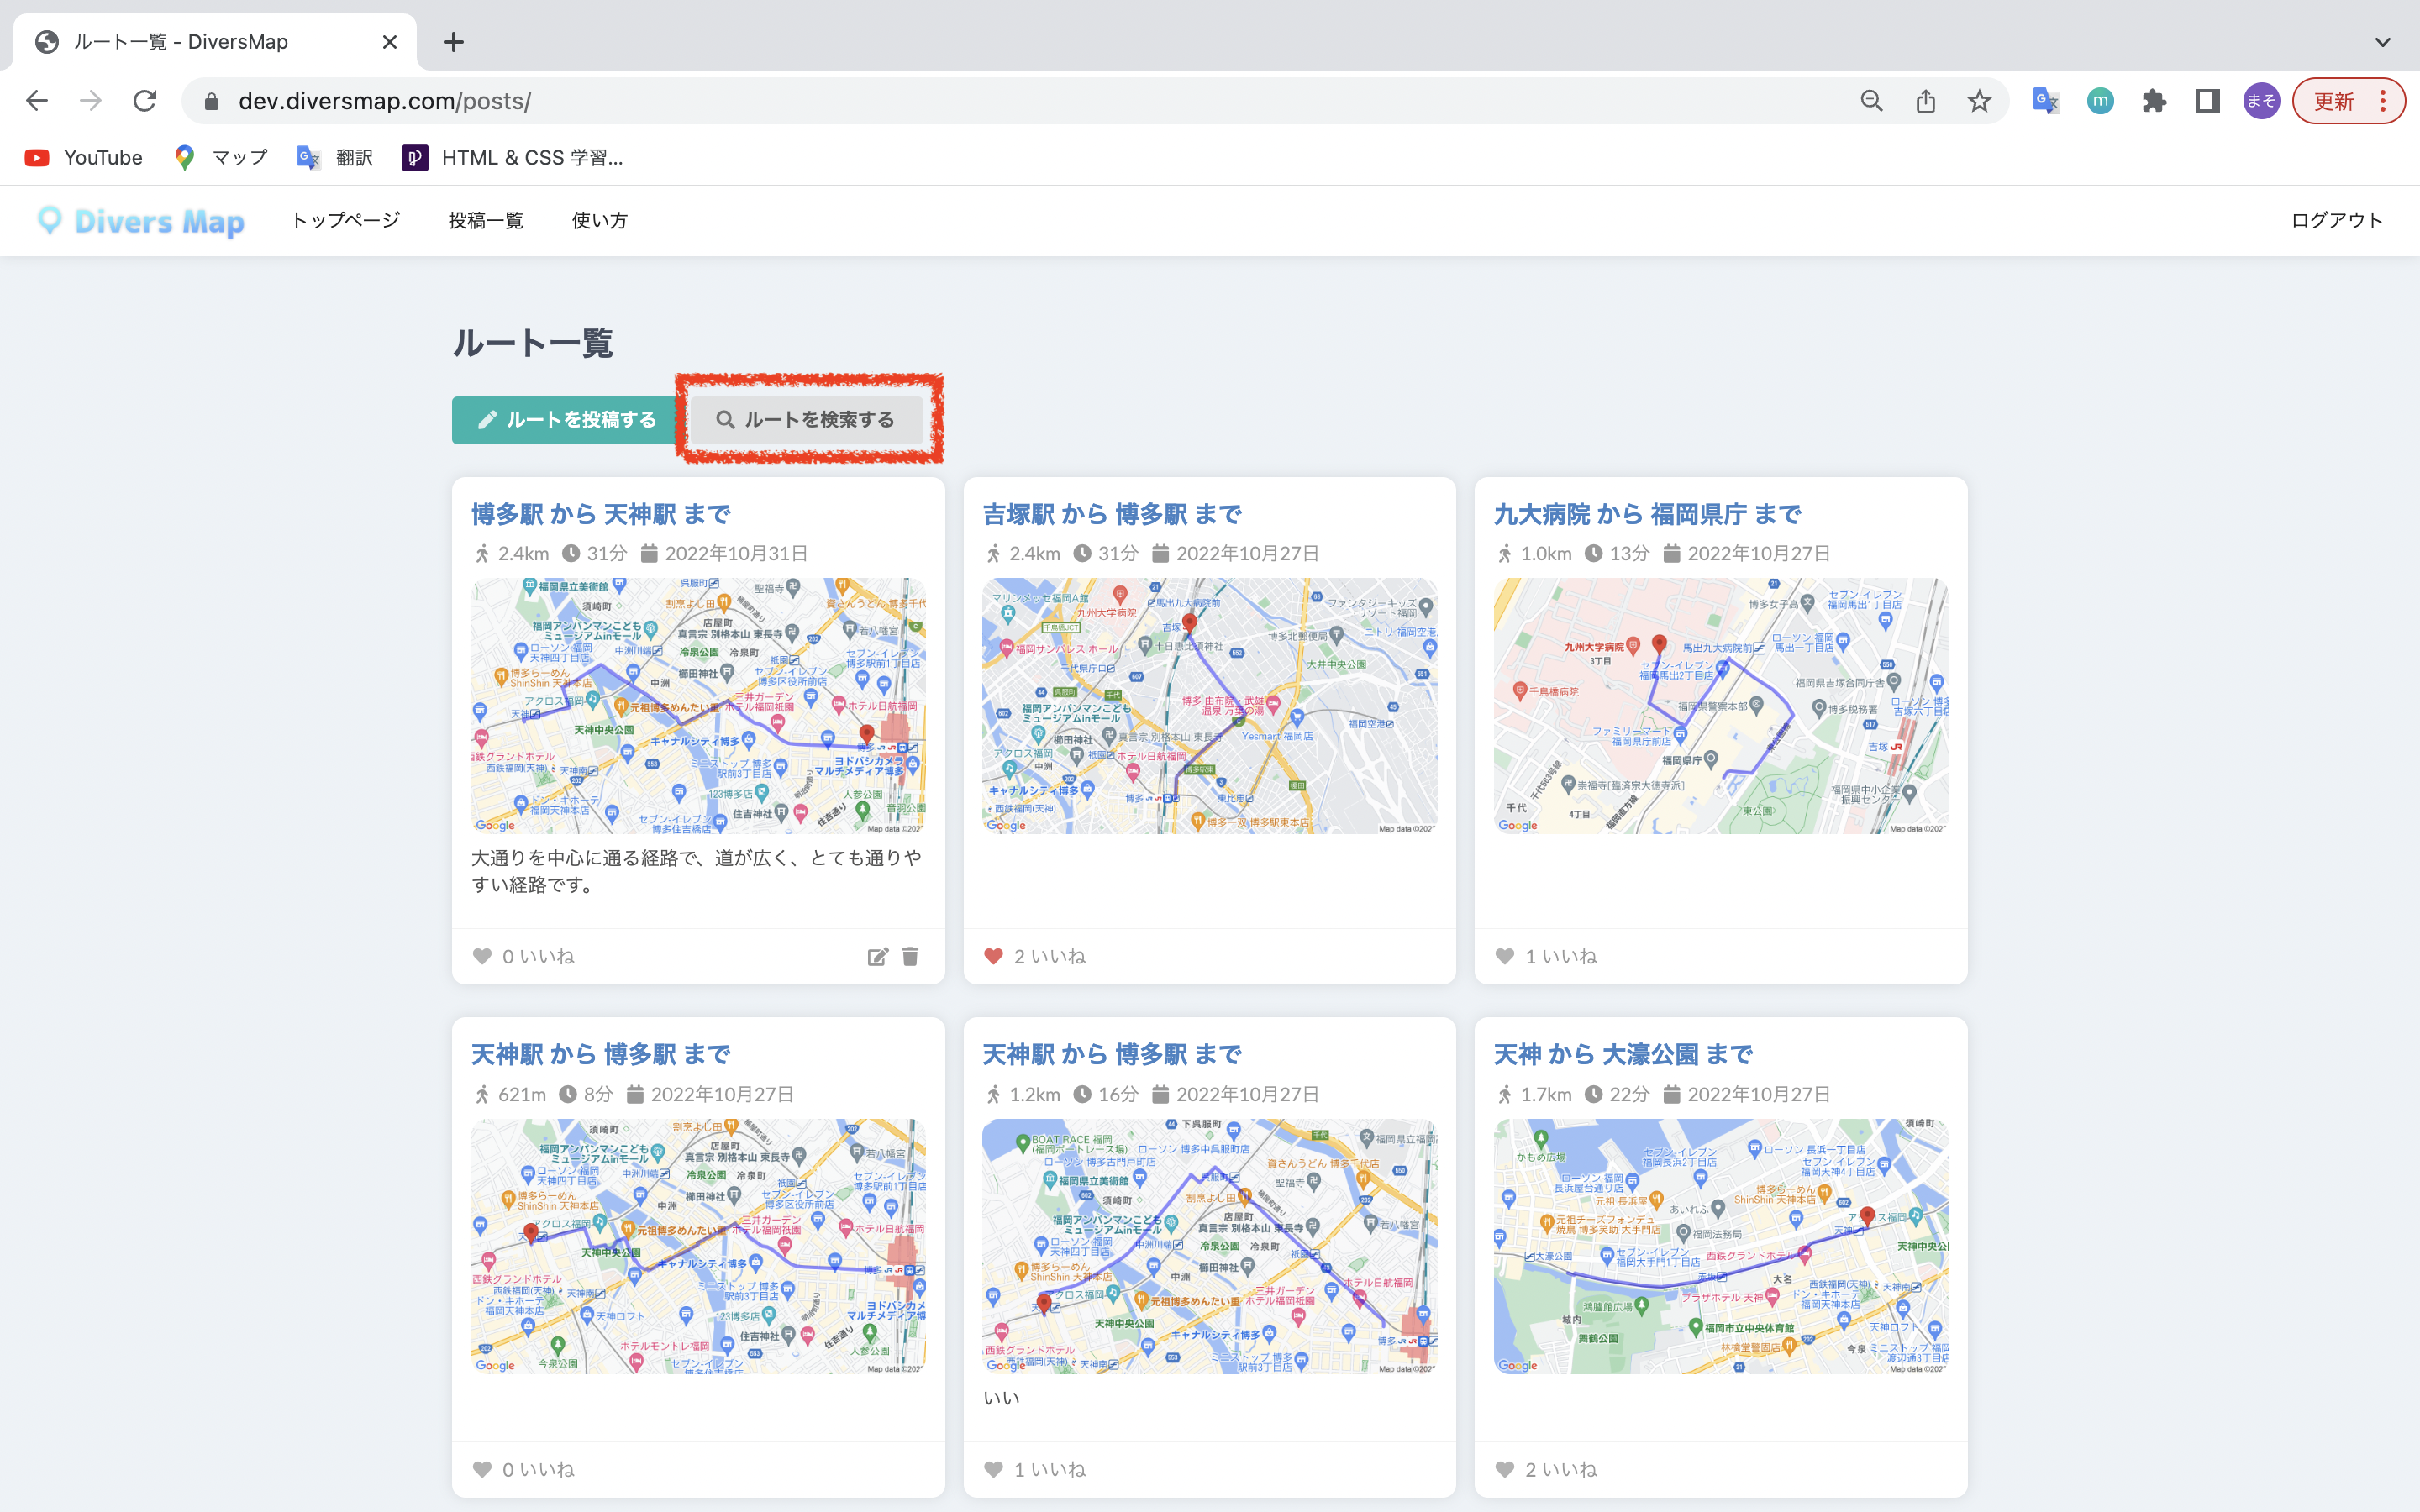
Task: Click the ルートを検索する button
Action: tap(806, 420)
